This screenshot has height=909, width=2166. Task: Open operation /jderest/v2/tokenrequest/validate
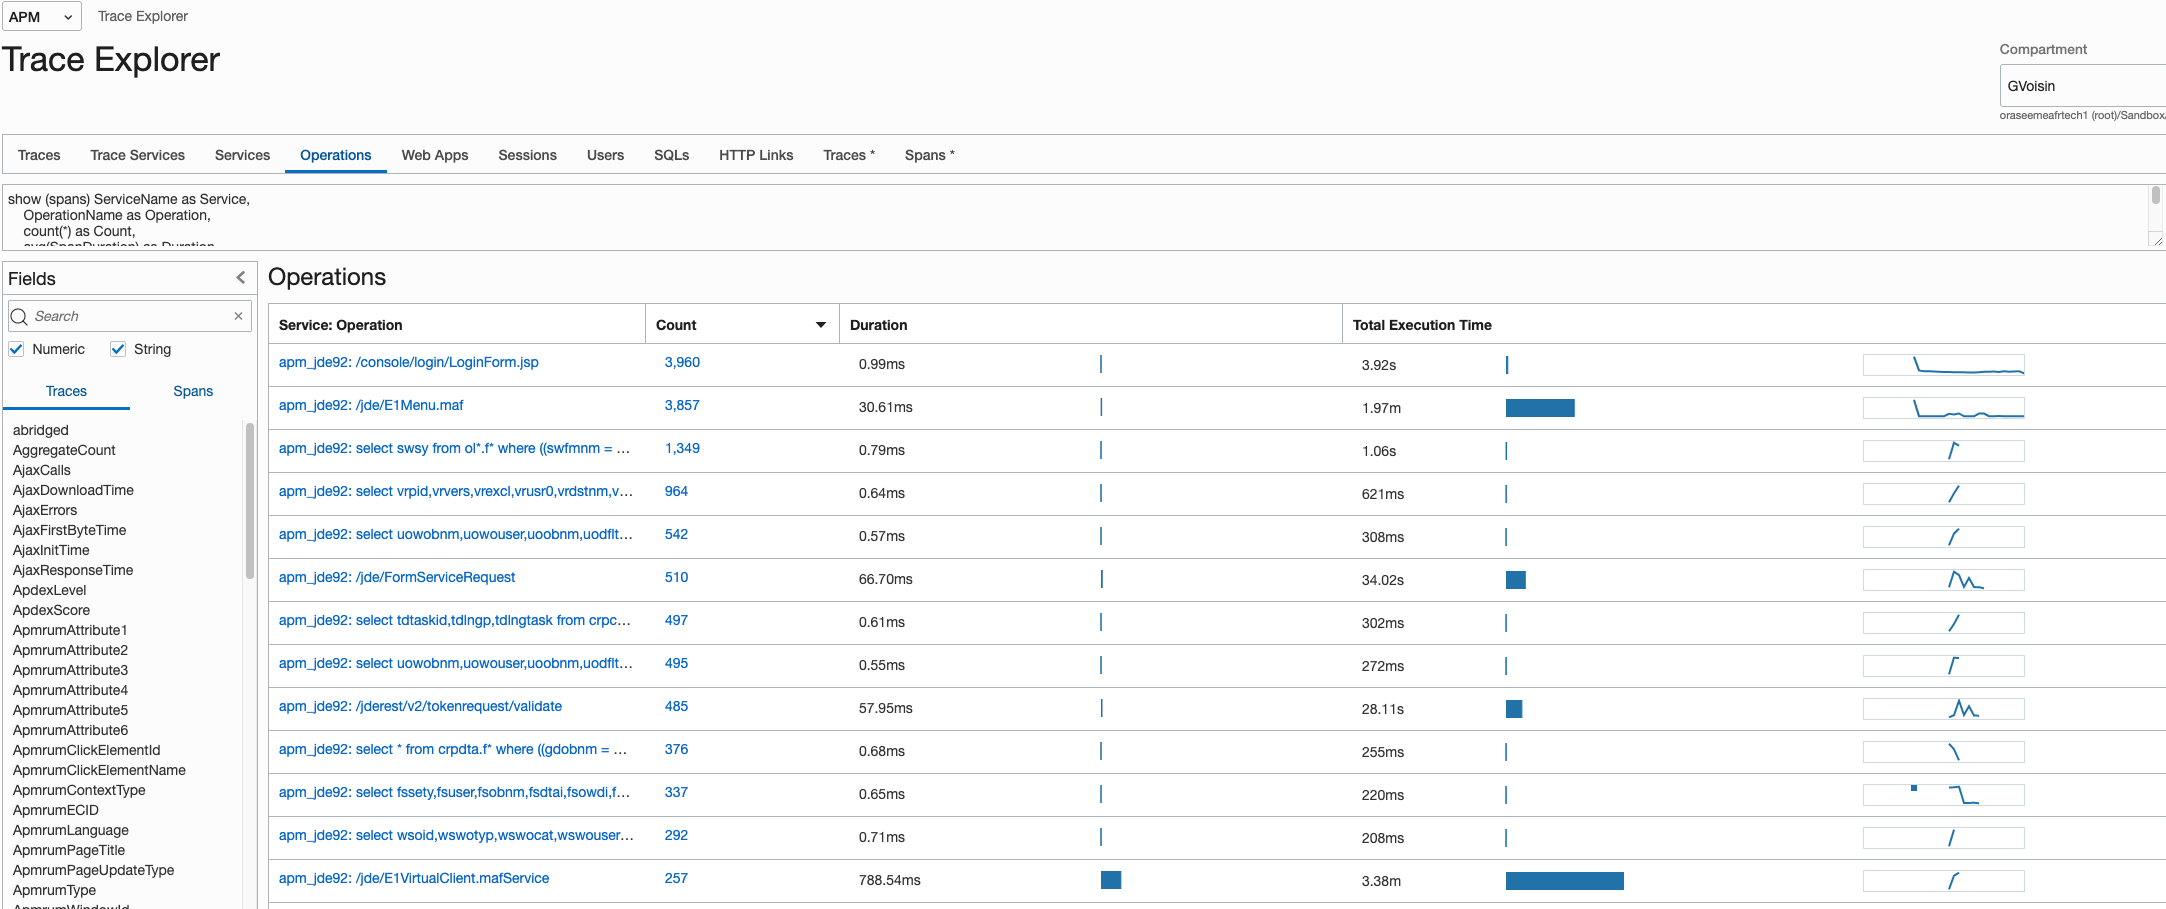pyautogui.click(x=420, y=706)
